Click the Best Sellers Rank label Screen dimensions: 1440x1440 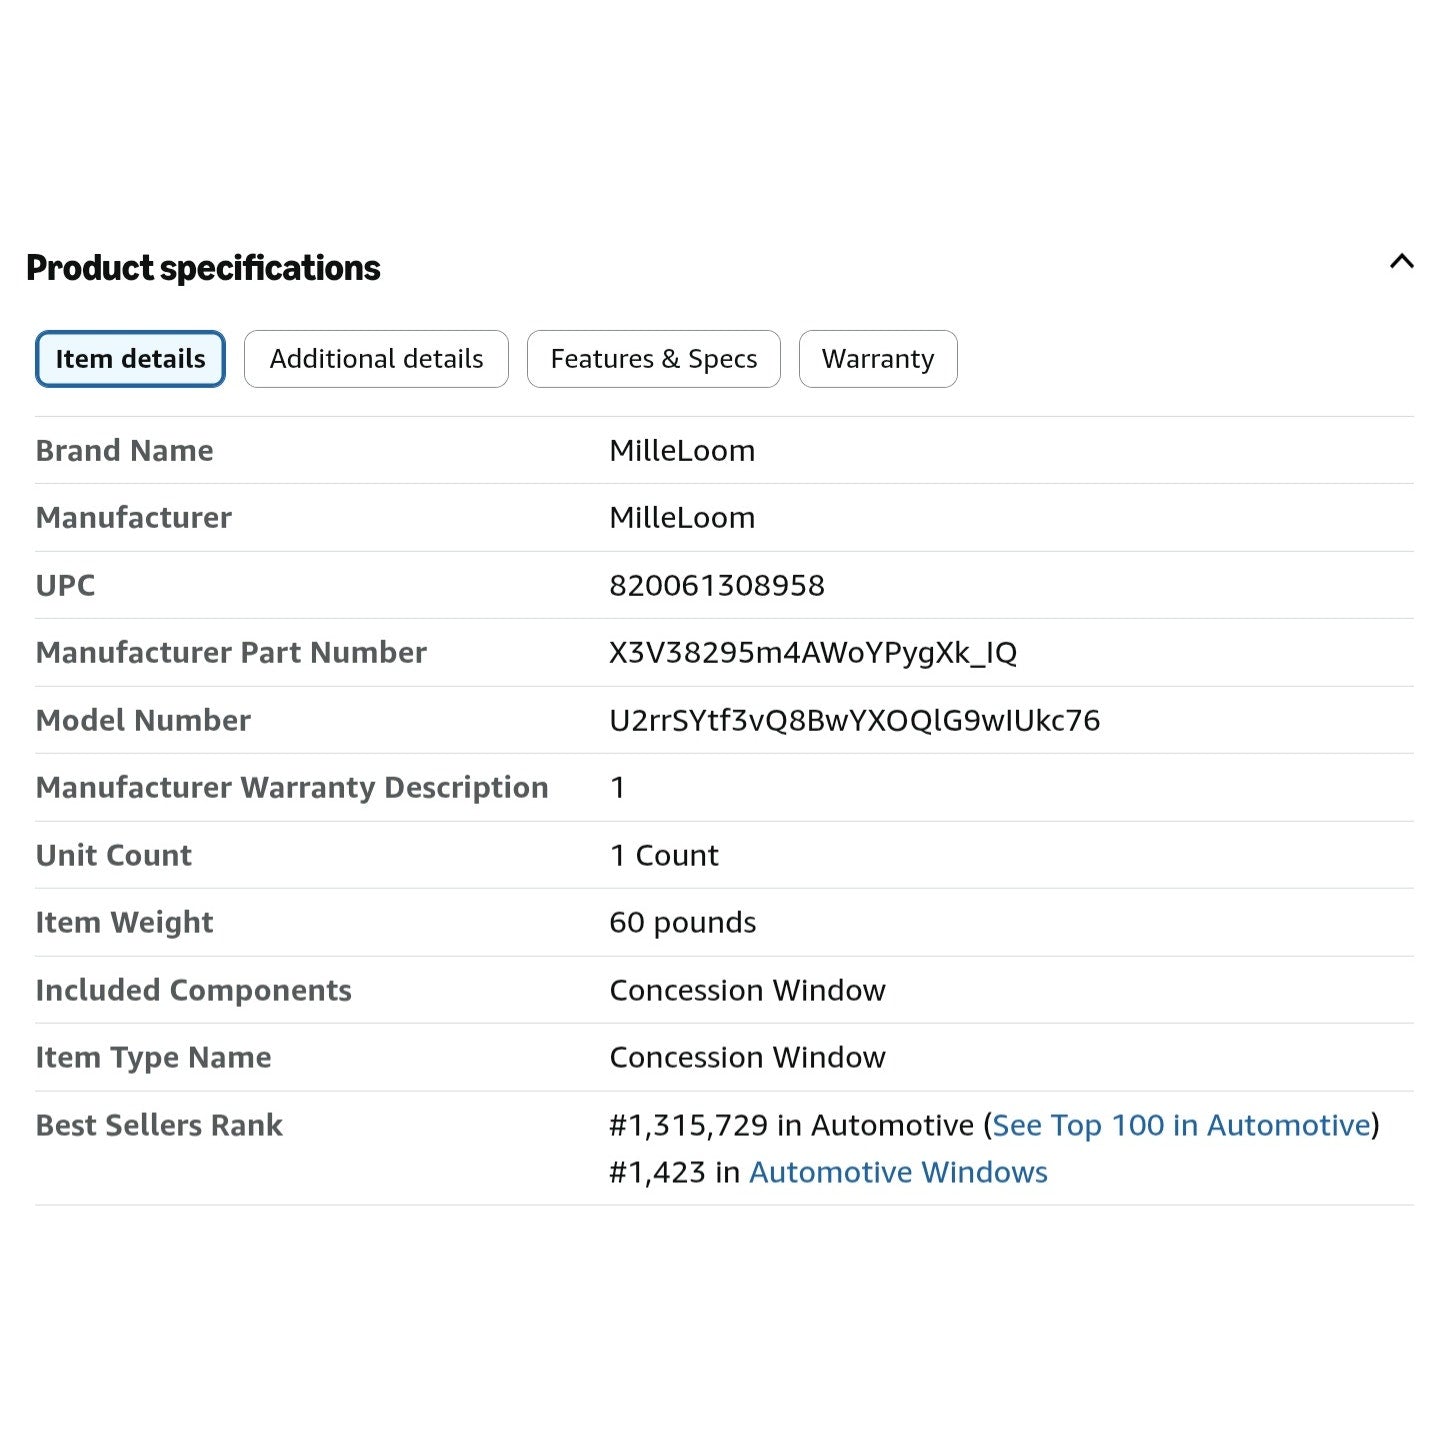(159, 1125)
